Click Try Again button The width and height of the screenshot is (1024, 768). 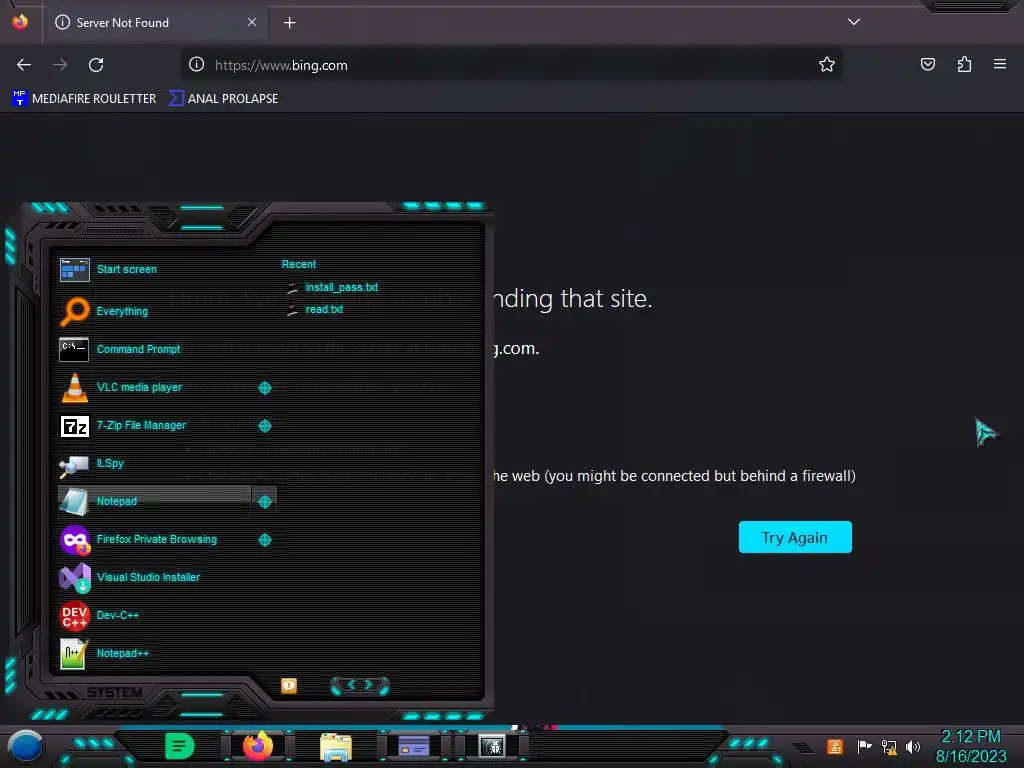click(x=795, y=537)
